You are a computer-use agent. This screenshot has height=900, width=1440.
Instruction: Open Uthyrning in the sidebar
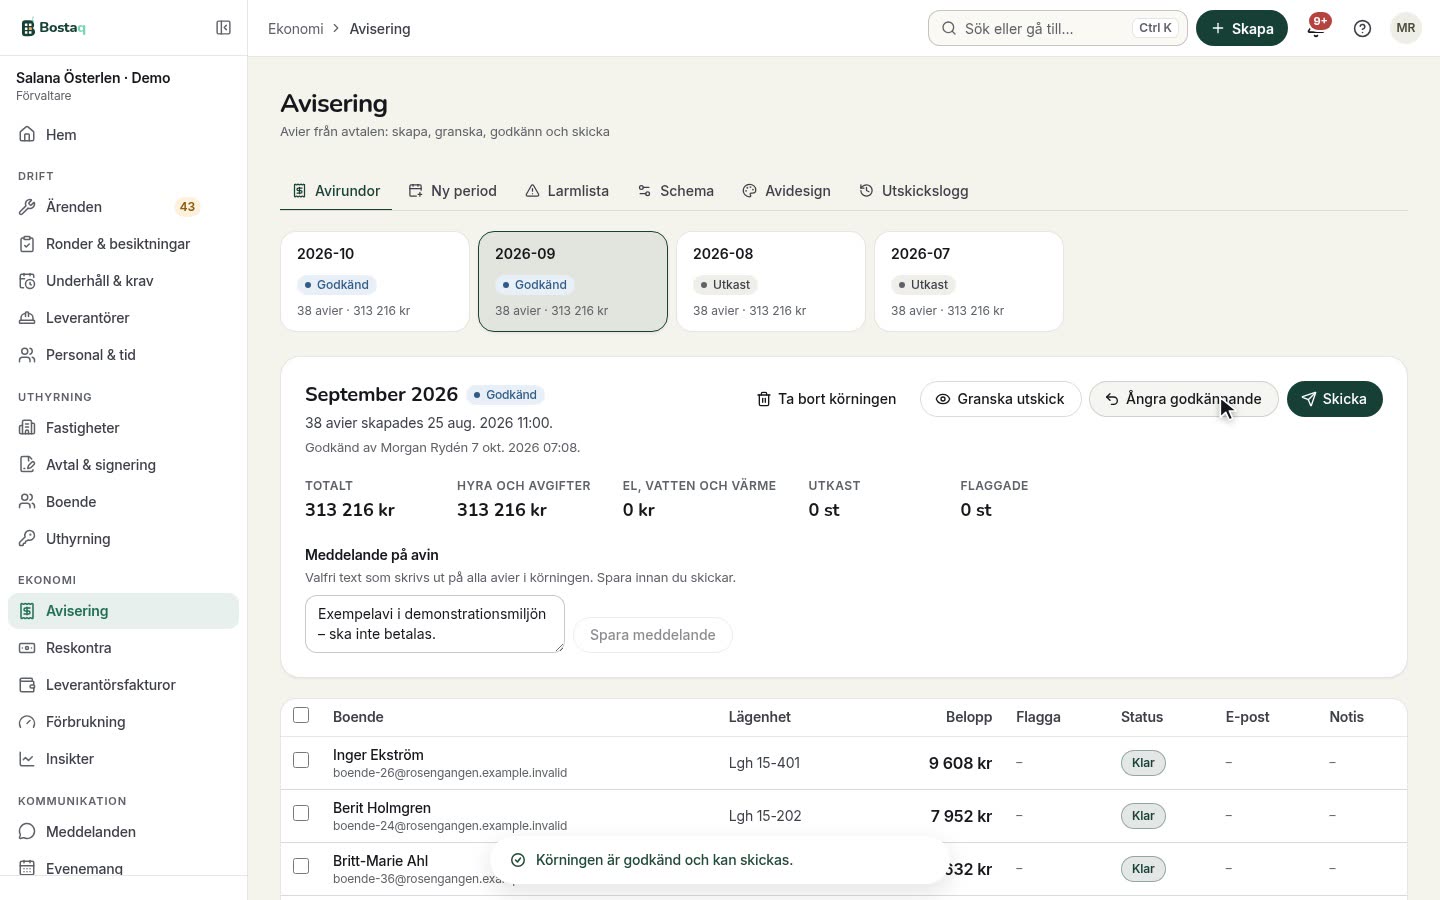(x=123, y=539)
